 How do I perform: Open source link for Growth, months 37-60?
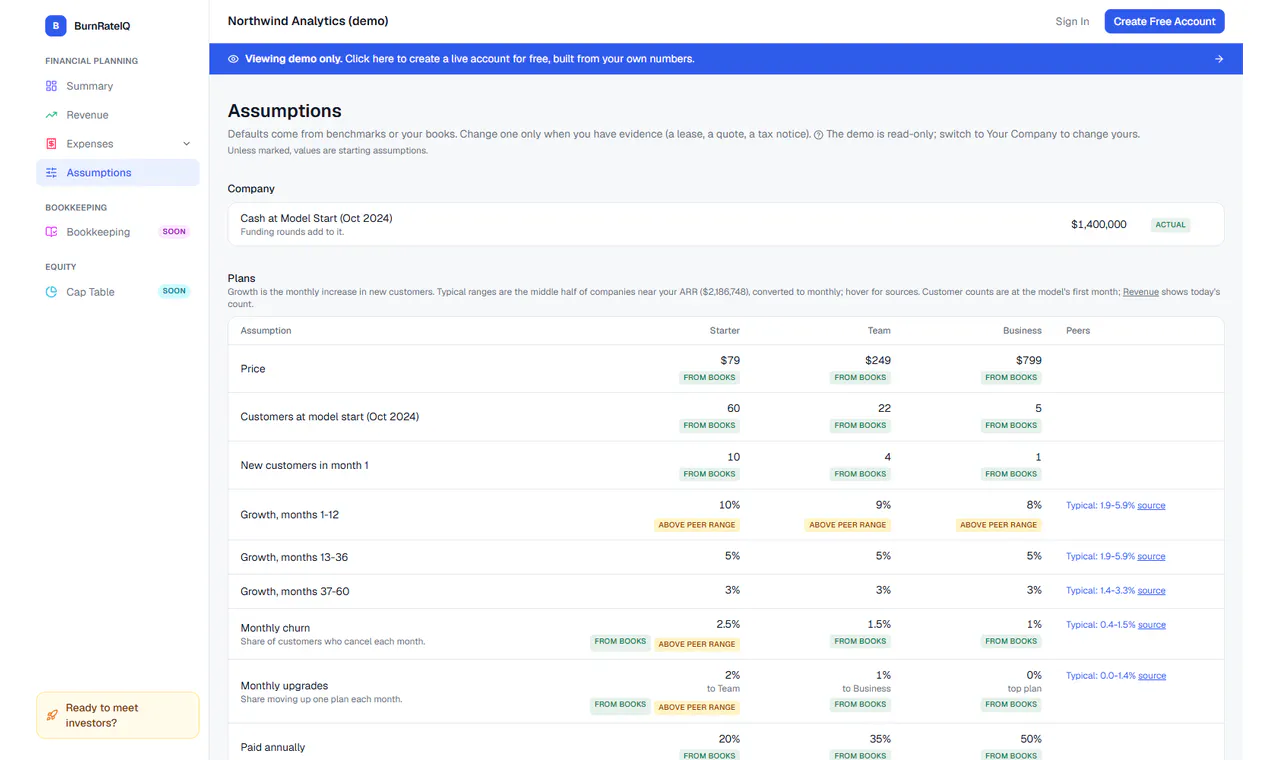(x=1151, y=591)
